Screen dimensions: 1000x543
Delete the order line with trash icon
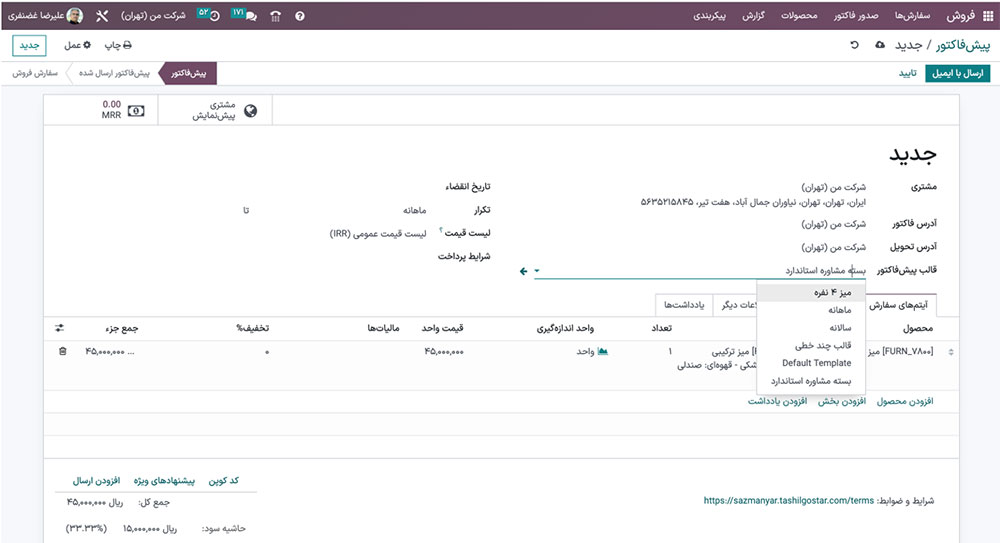click(x=63, y=351)
